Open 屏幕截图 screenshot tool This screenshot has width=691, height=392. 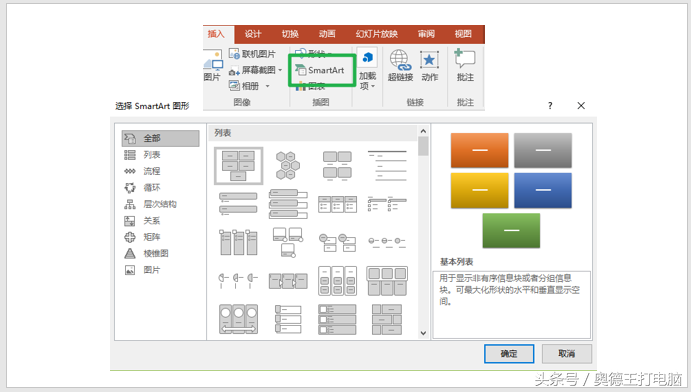click(x=253, y=70)
